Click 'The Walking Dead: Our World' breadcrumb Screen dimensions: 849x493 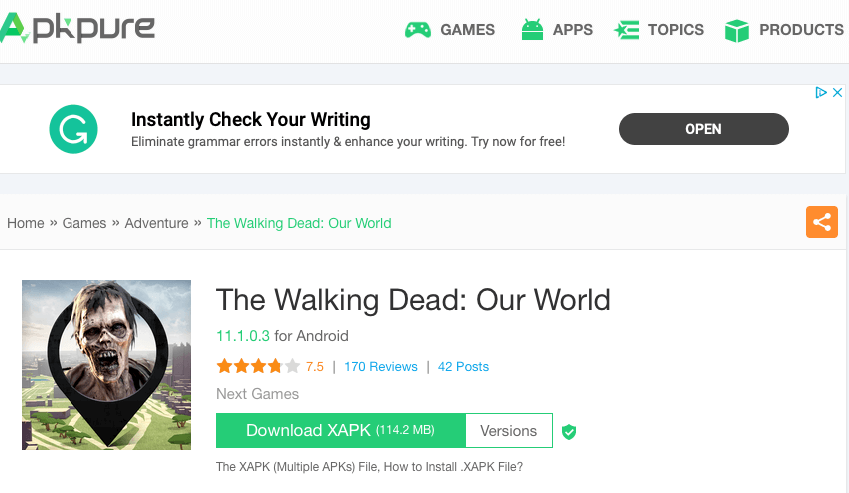point(299,223)
